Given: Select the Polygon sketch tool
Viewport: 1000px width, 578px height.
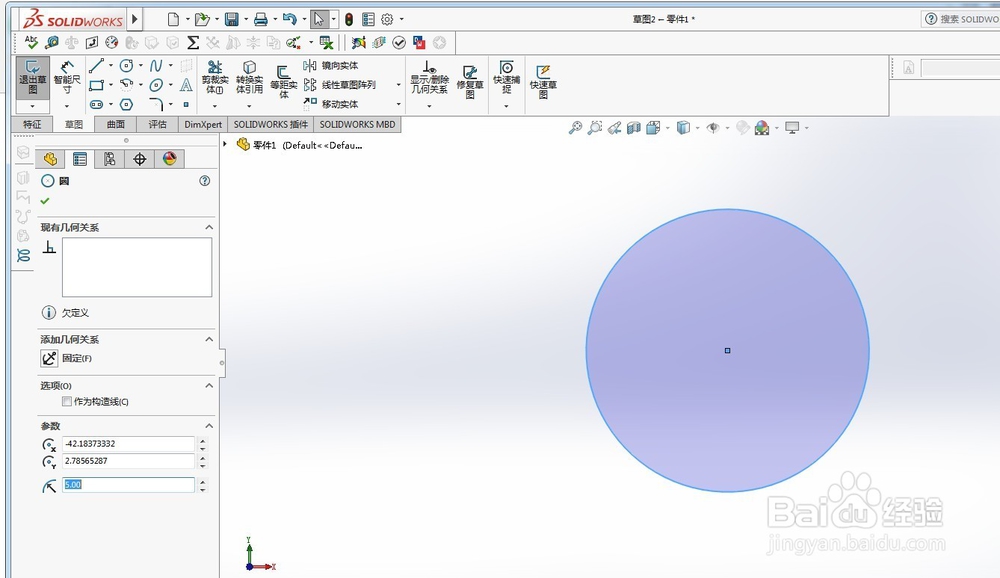Looking at the screenshot, I should click(x=126, y=104).
